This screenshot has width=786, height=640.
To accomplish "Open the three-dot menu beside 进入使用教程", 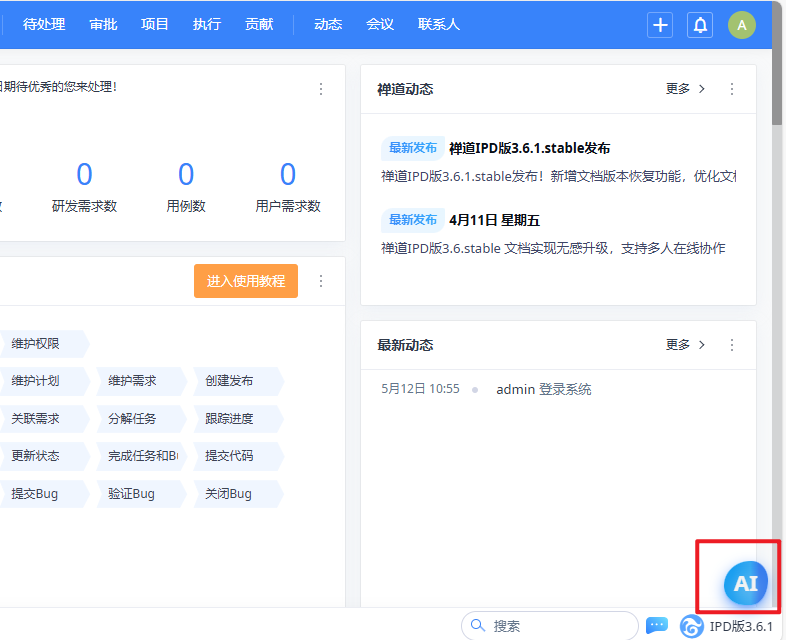I will (321, 281).
